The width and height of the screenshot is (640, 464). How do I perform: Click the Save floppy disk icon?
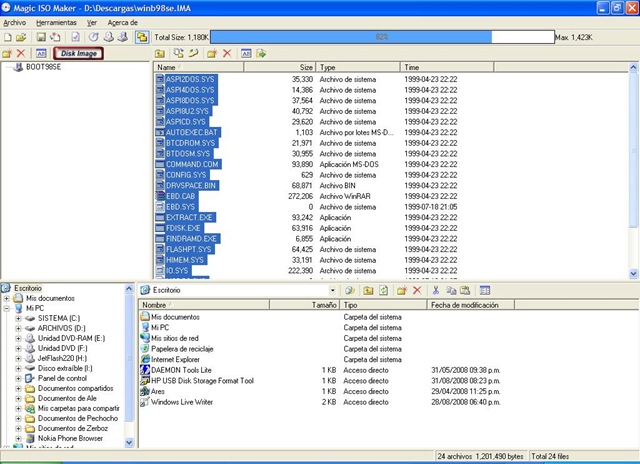click(40, 37)
